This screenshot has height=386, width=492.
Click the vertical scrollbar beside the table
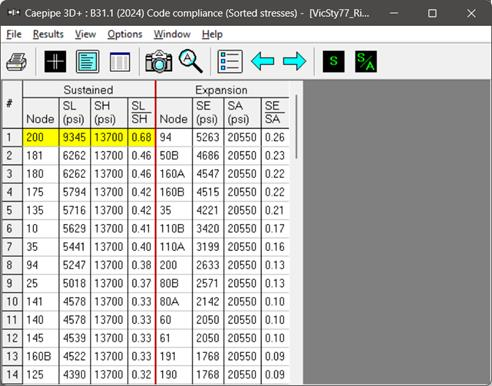point(296,127)
